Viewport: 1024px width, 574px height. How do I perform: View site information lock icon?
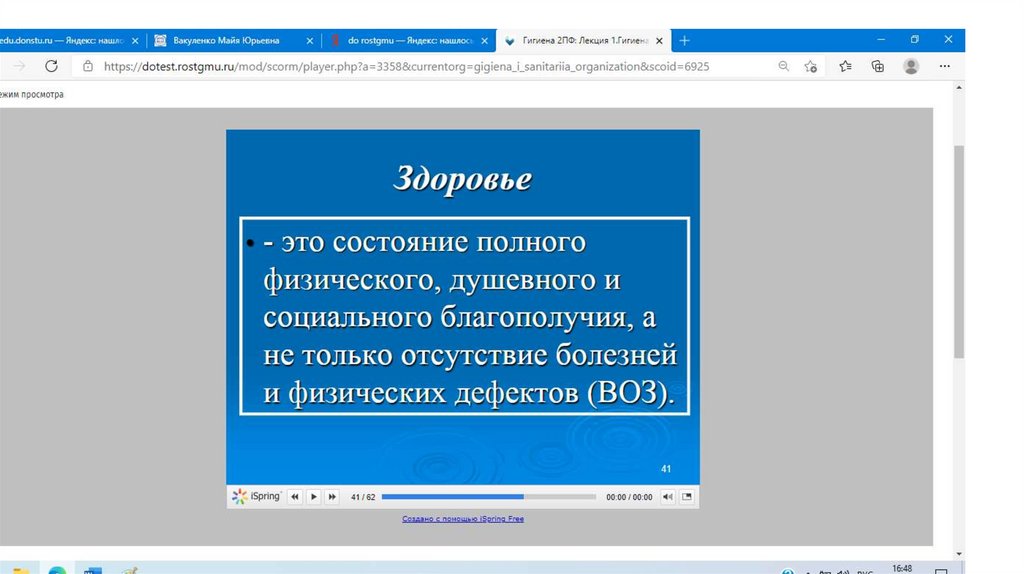coord(88,66)
